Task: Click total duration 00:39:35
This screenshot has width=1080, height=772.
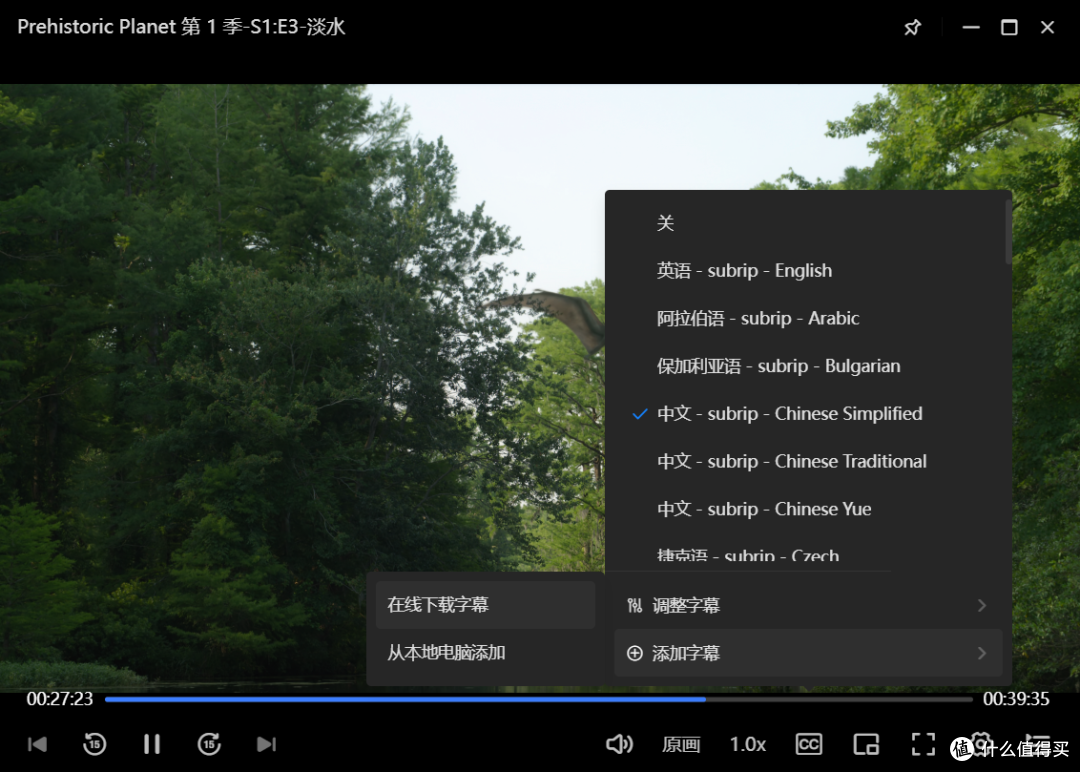Action: click(1016, 699)
